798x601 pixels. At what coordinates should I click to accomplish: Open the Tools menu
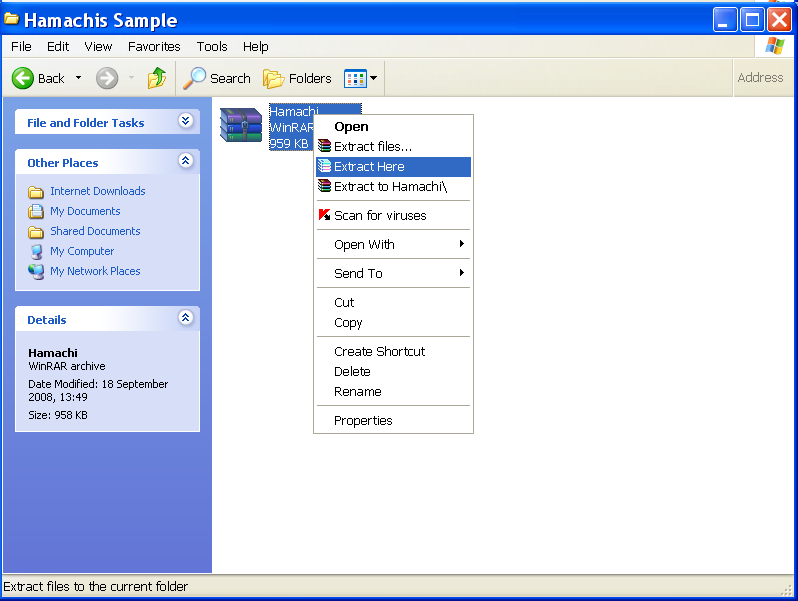pos(212,46)
